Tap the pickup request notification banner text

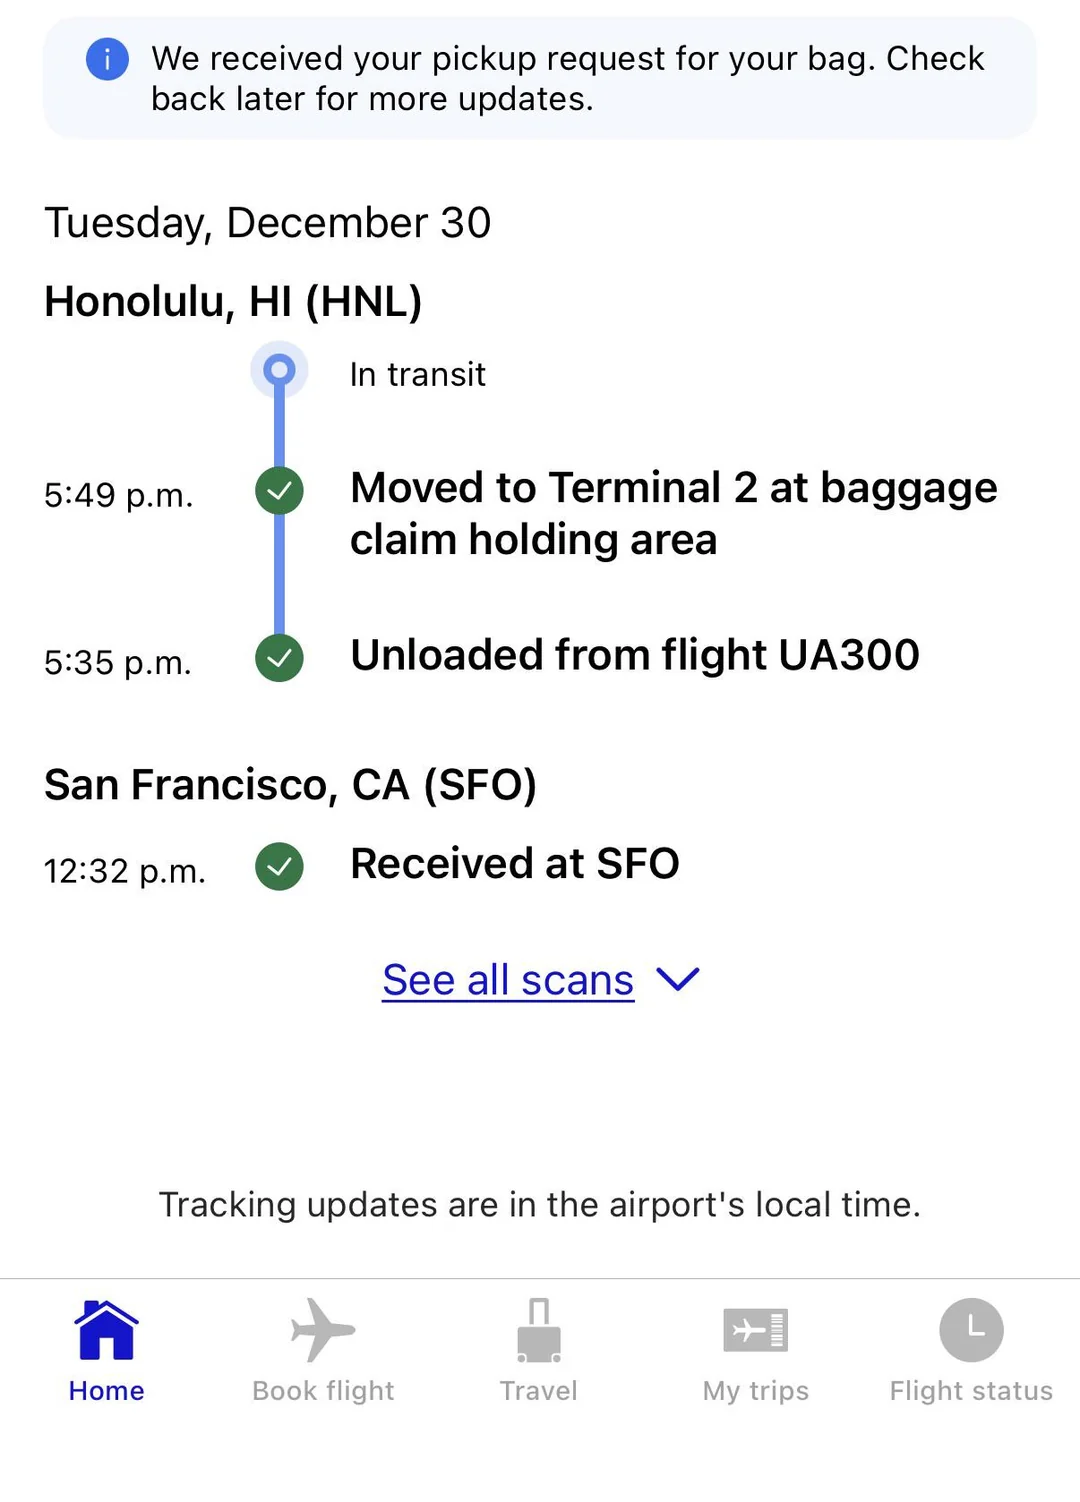[x=567, y=79]
